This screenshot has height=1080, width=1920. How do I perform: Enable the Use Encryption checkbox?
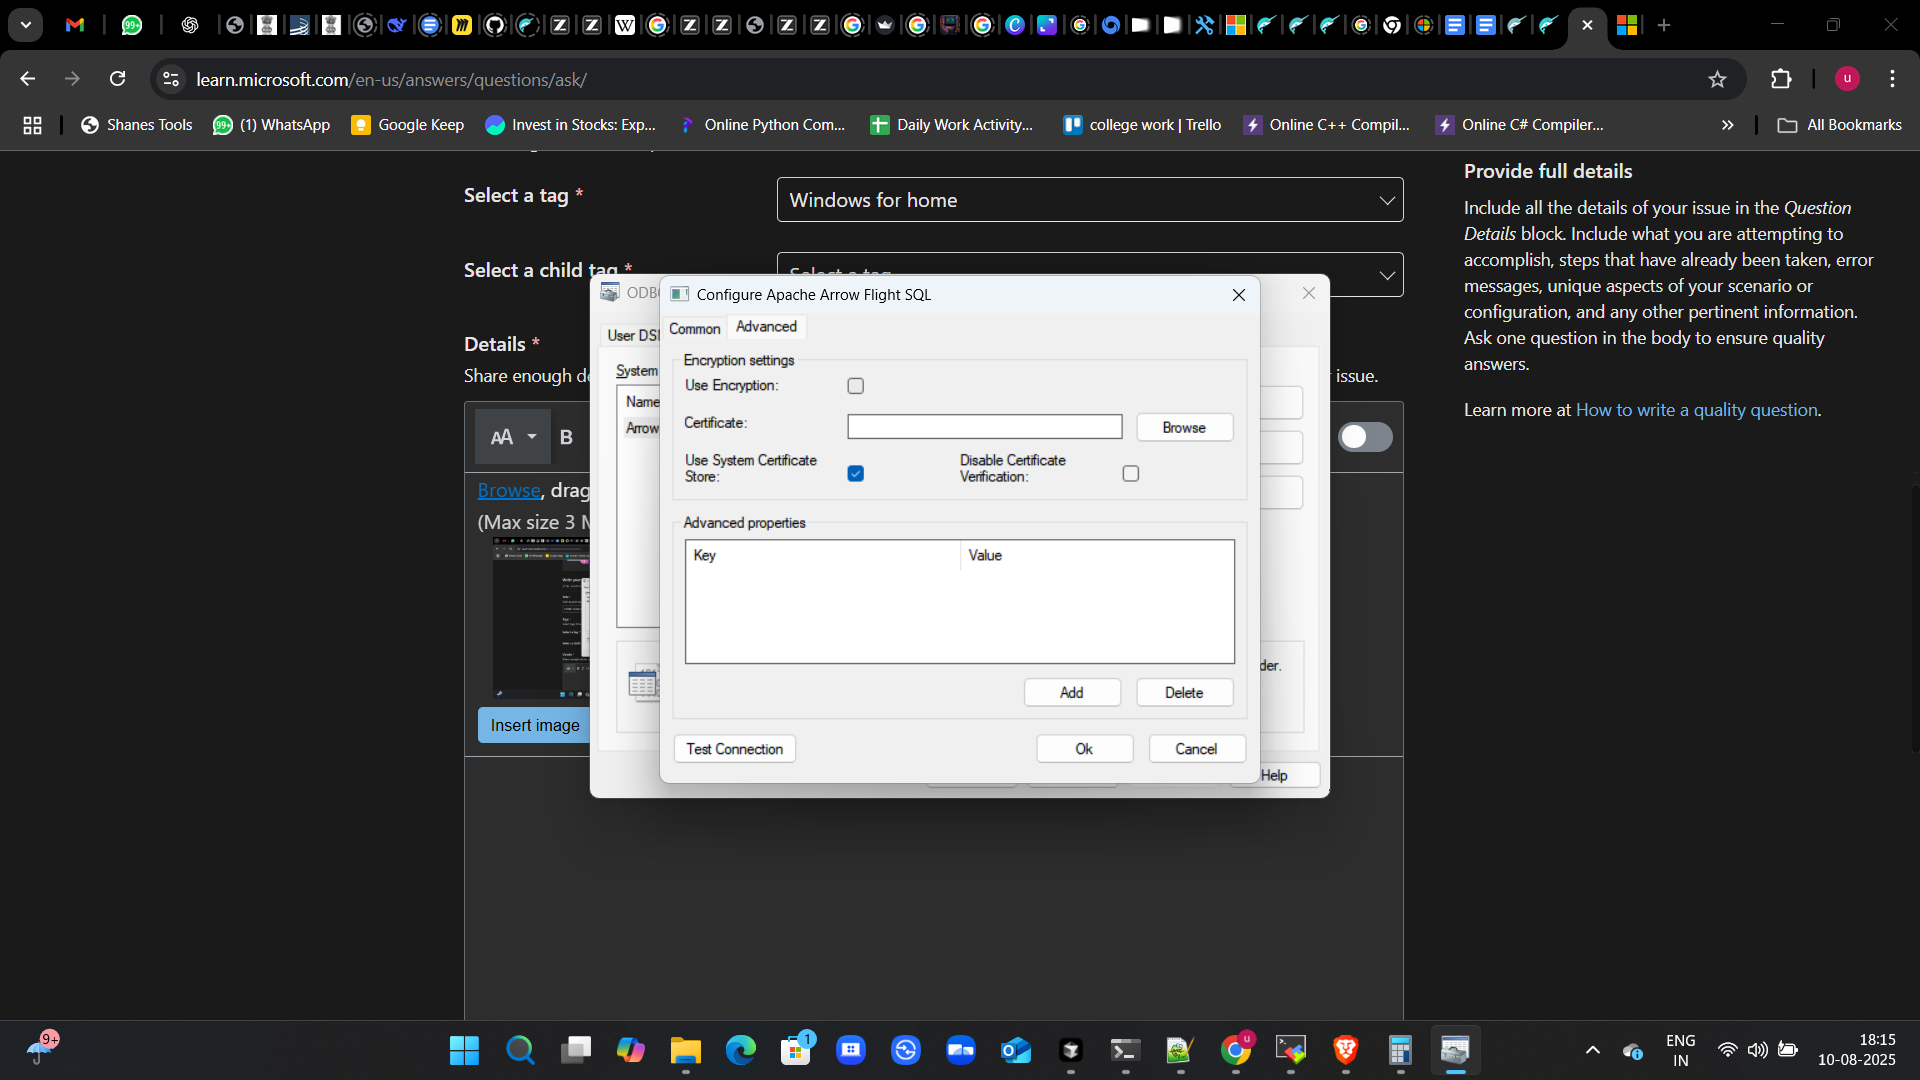click(x=856, y=386)
